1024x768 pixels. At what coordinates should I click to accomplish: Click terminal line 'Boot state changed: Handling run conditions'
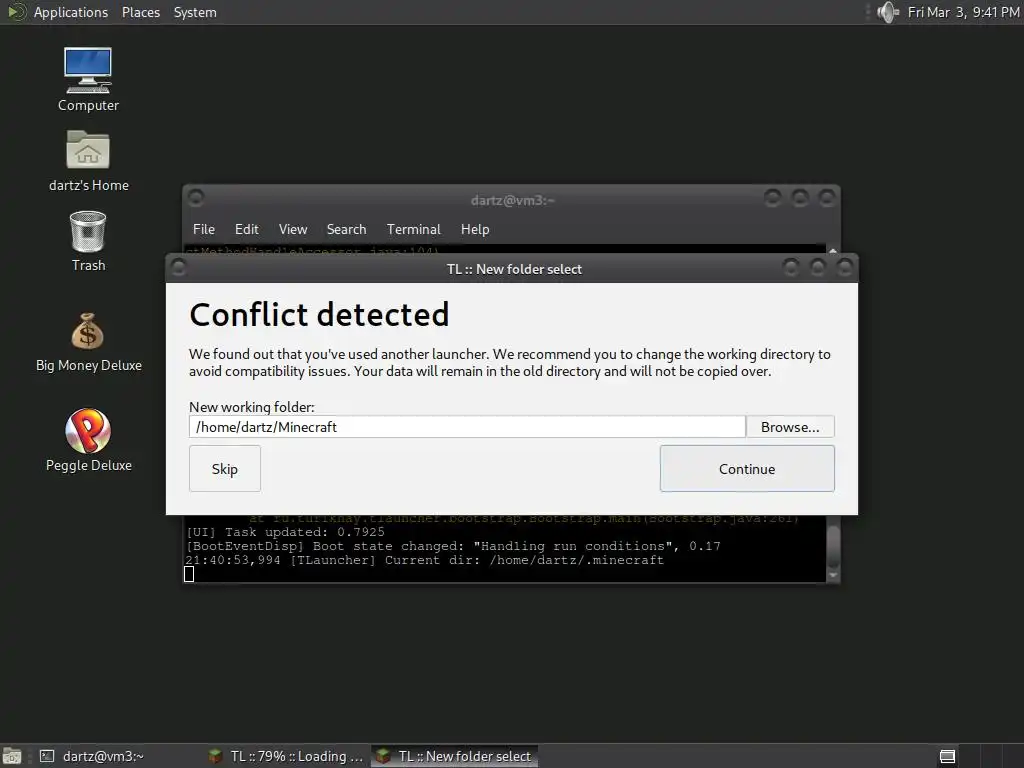point(453,546)
